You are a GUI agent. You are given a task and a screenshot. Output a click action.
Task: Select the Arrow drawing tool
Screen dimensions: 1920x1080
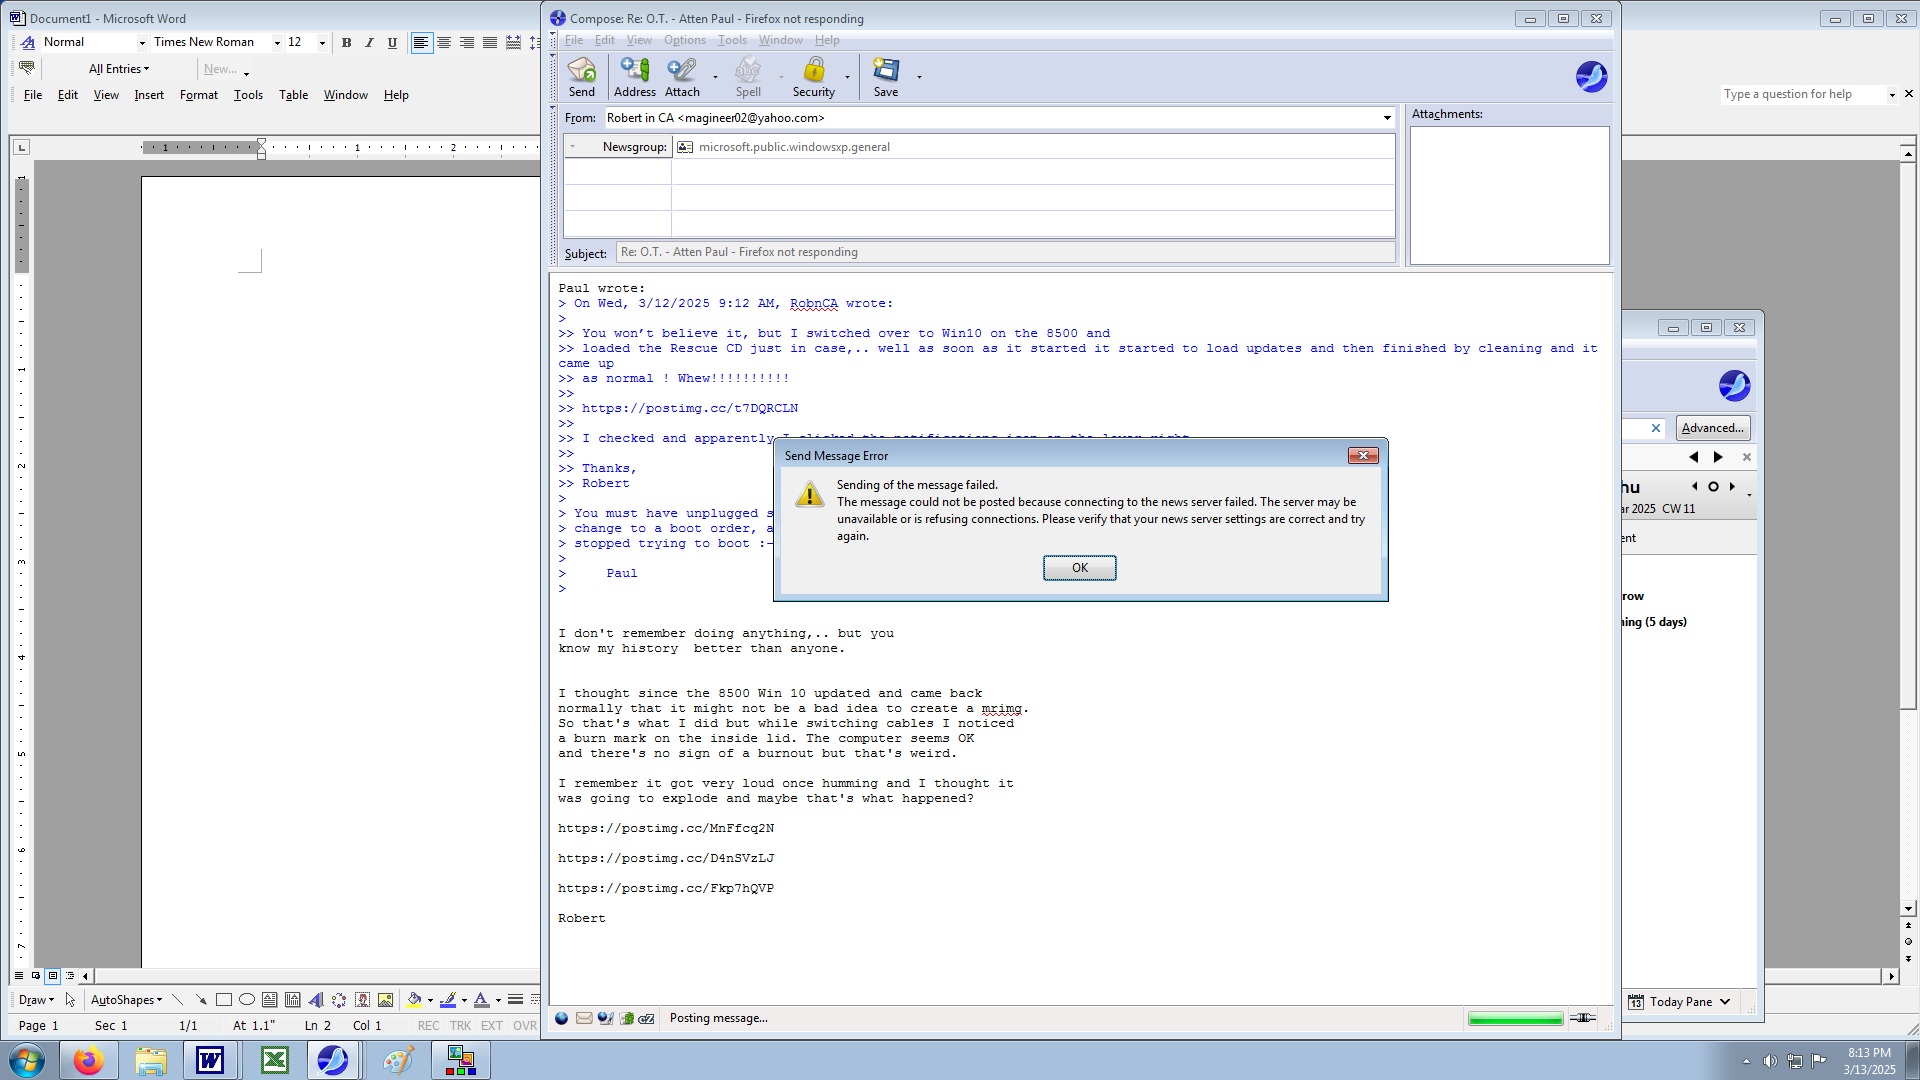[x=201, y=1000]
